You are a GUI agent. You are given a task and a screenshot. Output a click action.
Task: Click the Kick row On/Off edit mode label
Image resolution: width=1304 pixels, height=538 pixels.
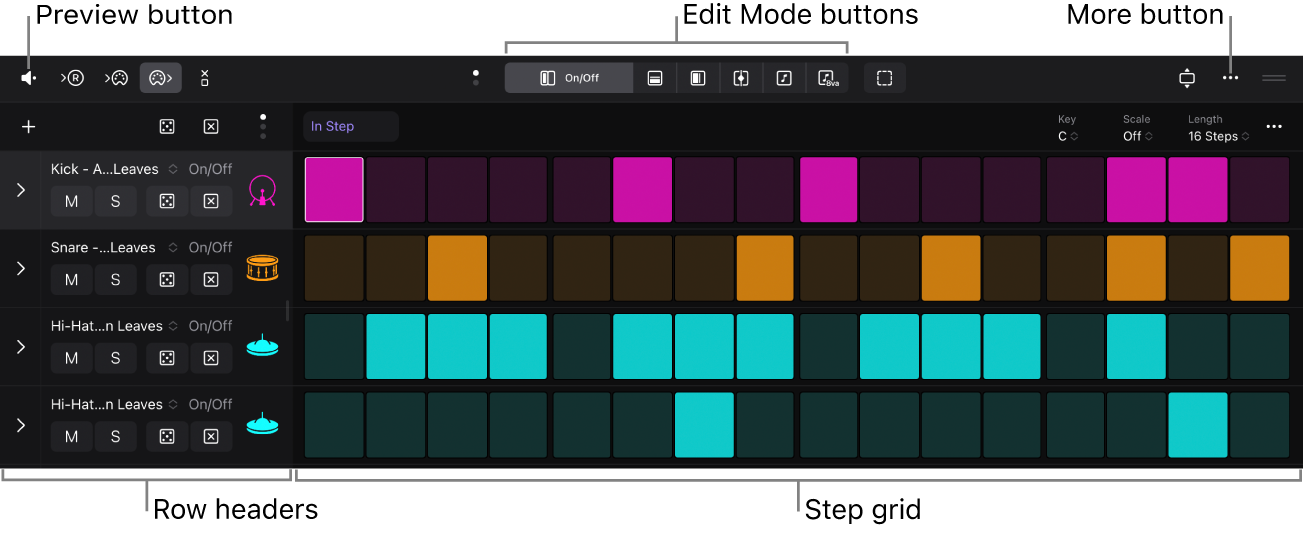click(x=210, y=169)
